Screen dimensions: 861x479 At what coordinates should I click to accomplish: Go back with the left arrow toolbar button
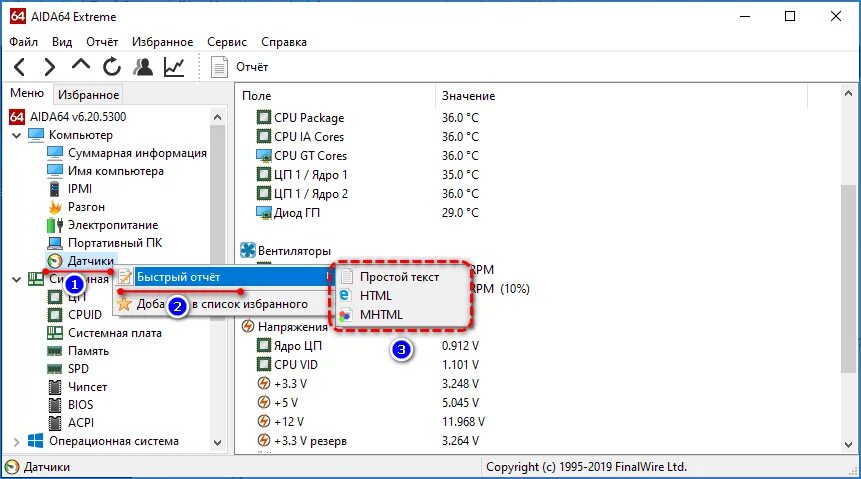pos(19,67)
